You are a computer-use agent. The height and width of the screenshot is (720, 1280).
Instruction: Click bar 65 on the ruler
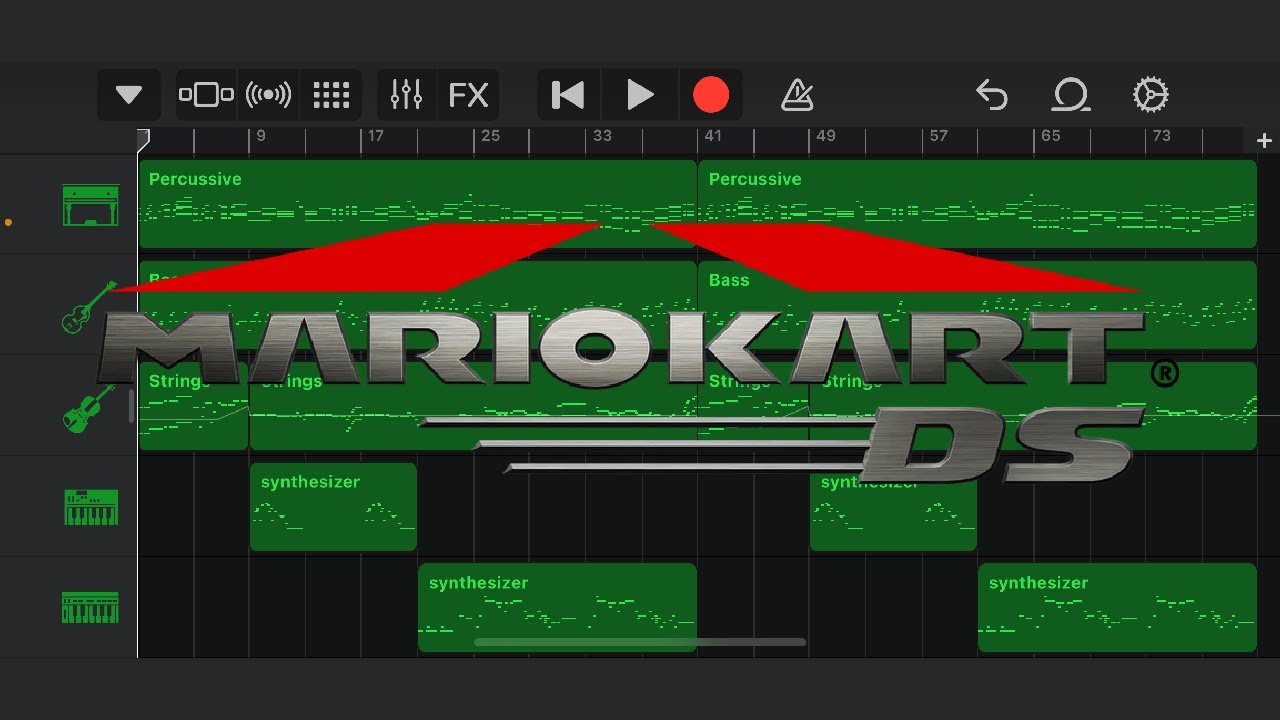click(1050, 135)
